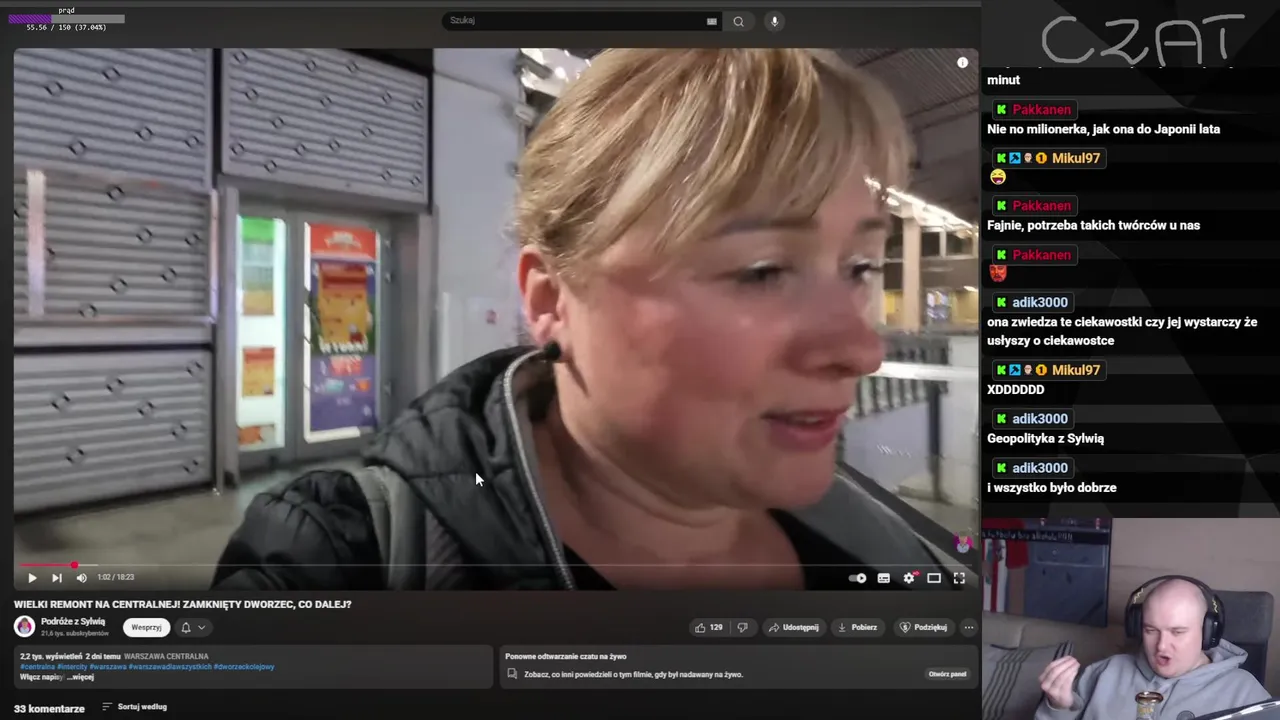
Task: Click message 'Fajnie, potrzeba takich twórców u nas'
Action: tap(1093, 225)
